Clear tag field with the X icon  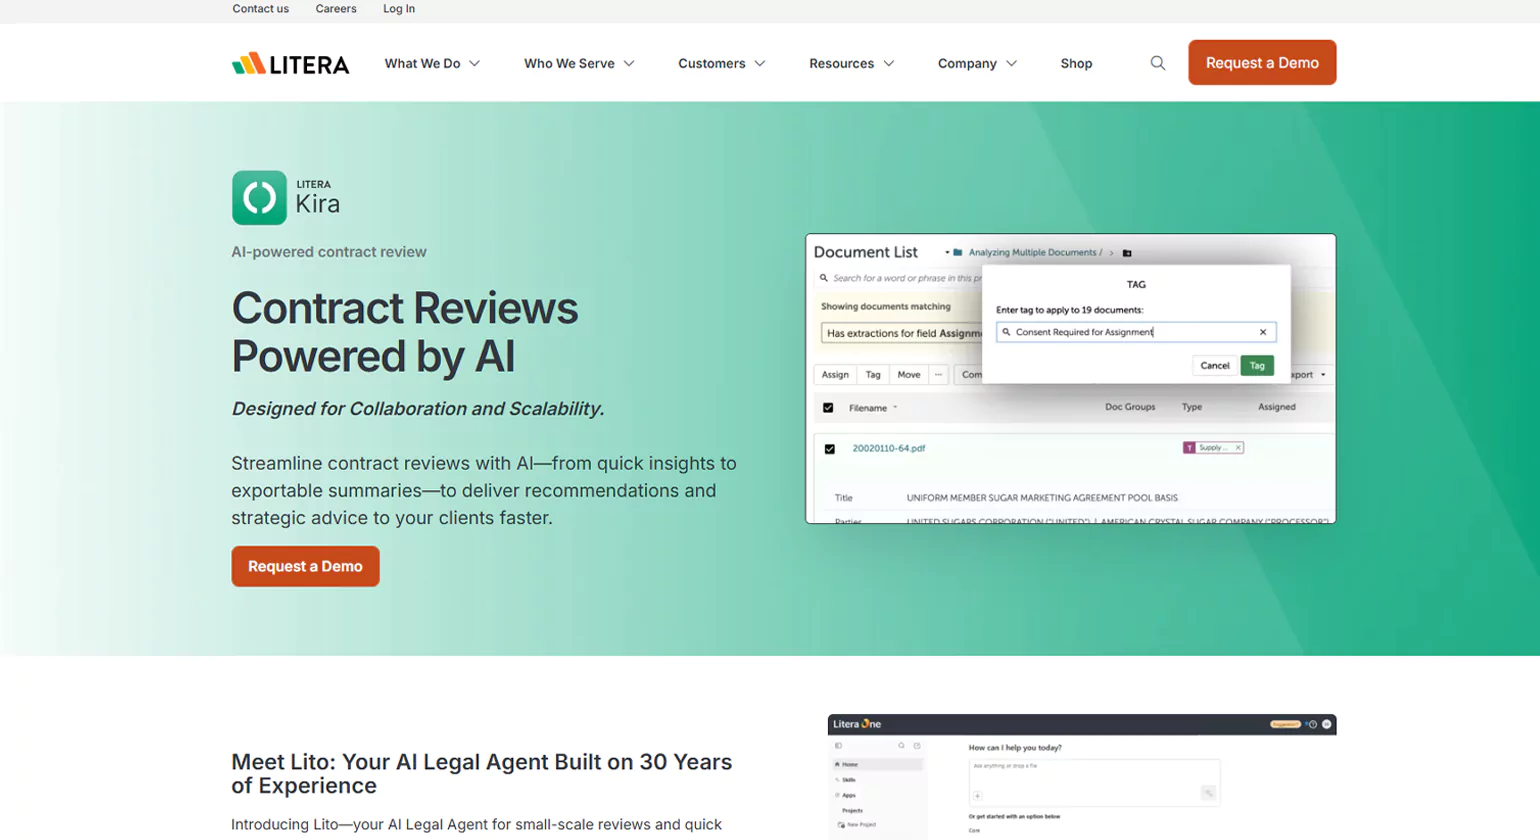click(x=1262, y=332)
